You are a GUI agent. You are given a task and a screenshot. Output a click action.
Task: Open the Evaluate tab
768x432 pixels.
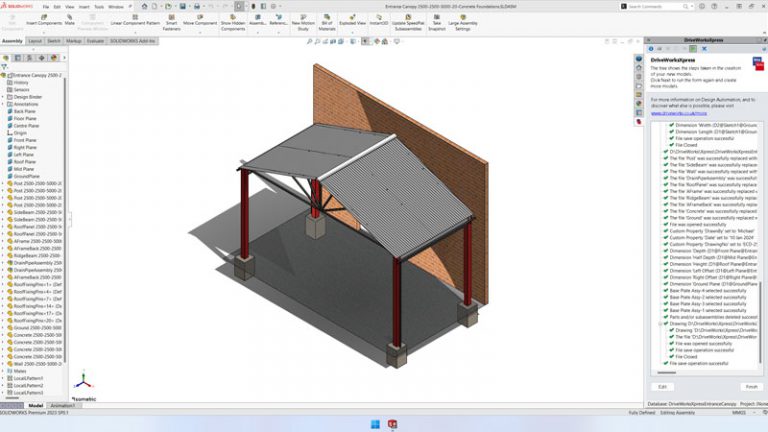[98, 41]
